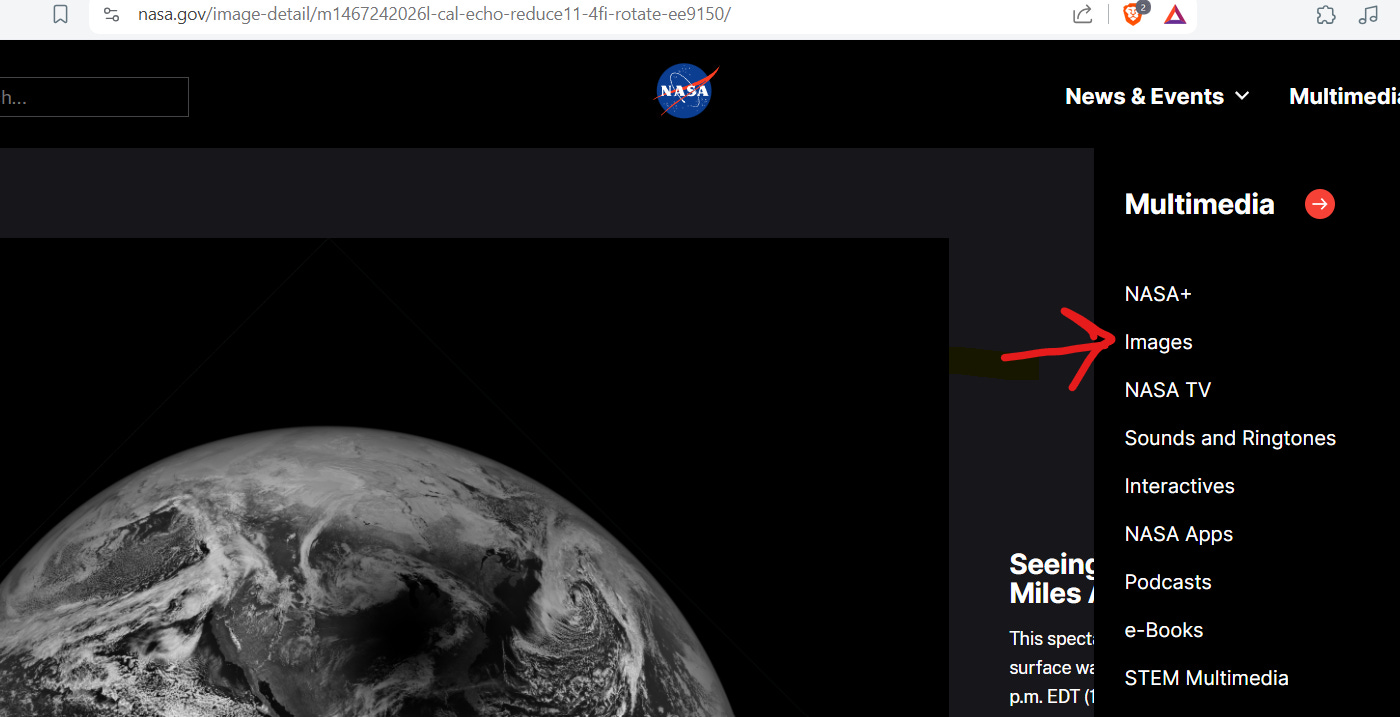Expand the News & Events dropdown
The width and height of the screenshot is (1400, 717).
click(1157, 96)
